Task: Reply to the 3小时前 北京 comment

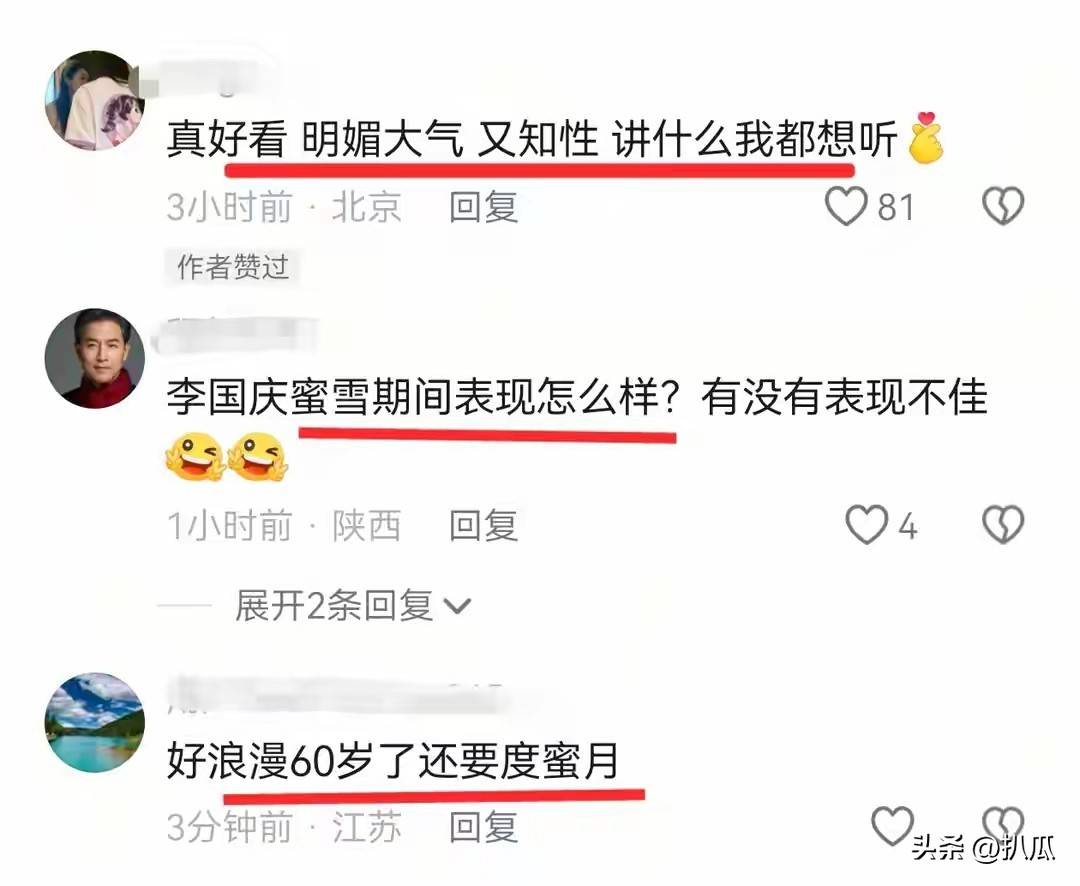Action: point(484,207)
